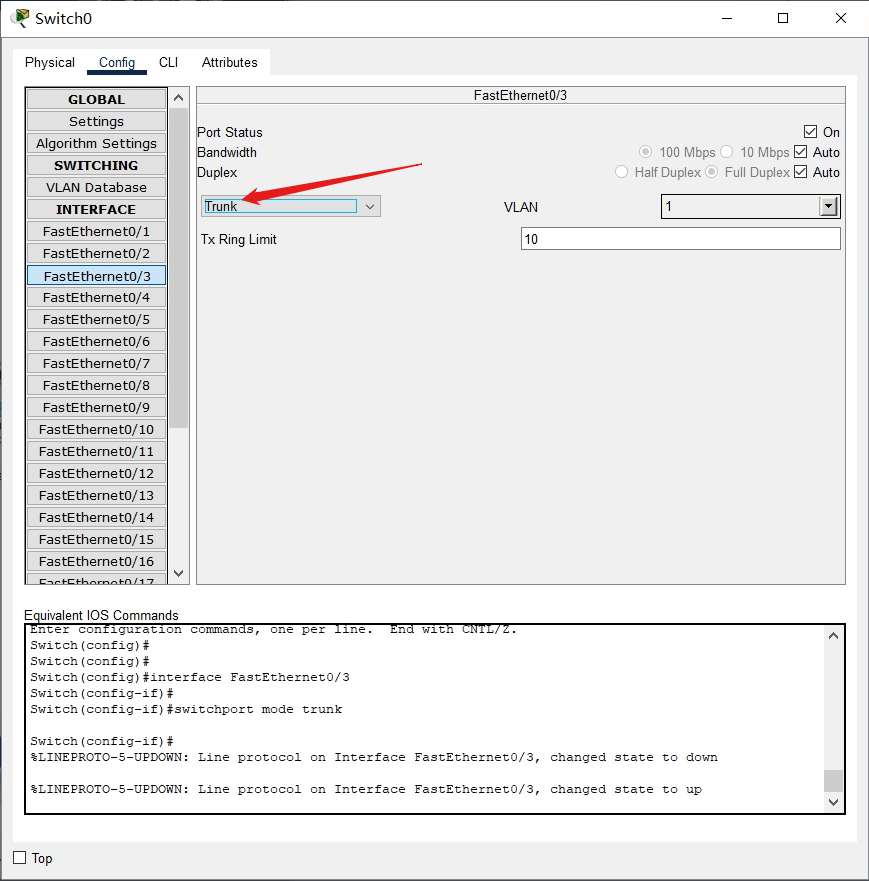
Task: Click IOS commands scroll up arrow
Action: [834, 636]
